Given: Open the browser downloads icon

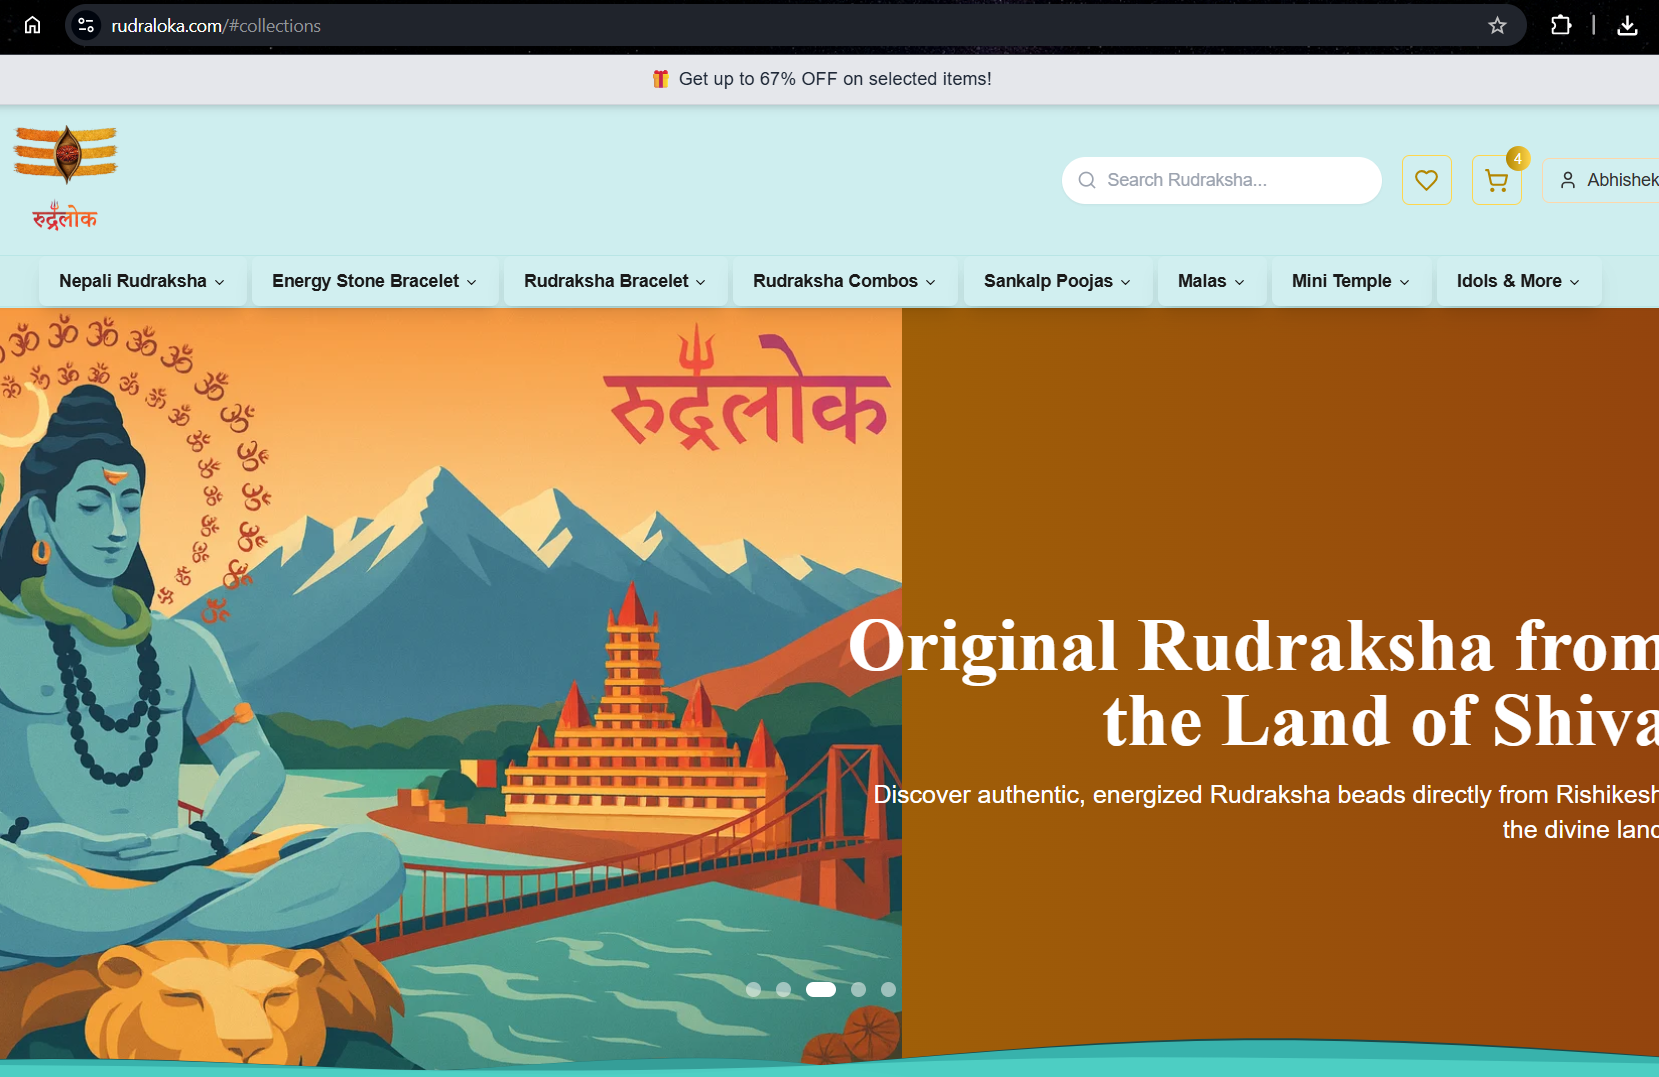Looking at the screenshot, I should tap(1627, 25).
